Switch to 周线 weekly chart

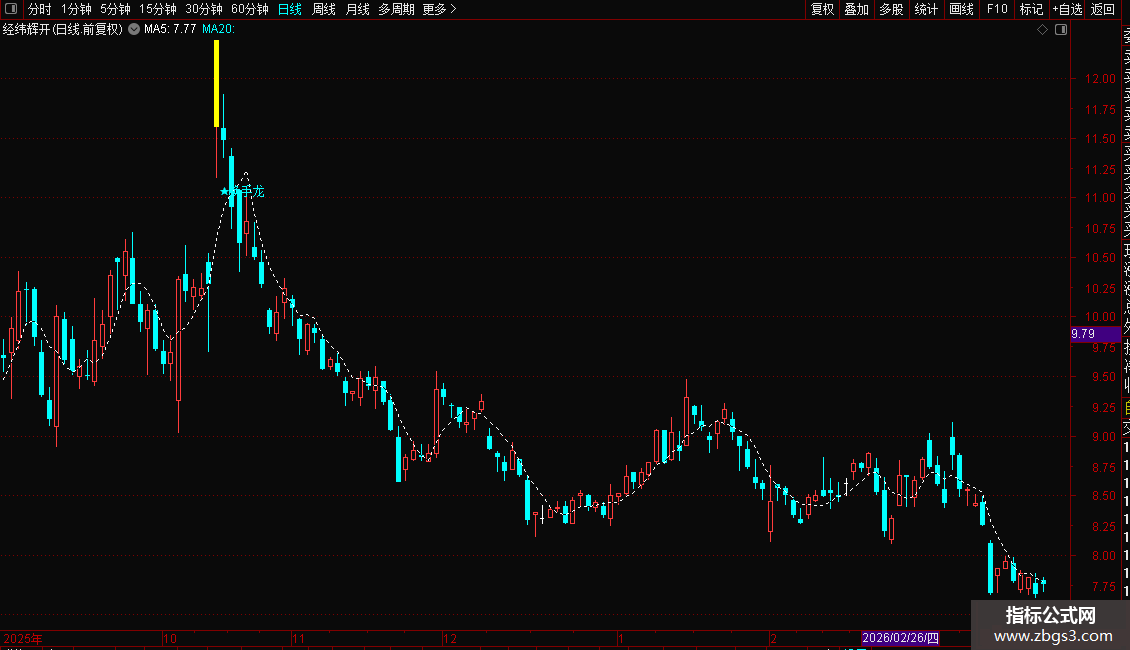324,9
